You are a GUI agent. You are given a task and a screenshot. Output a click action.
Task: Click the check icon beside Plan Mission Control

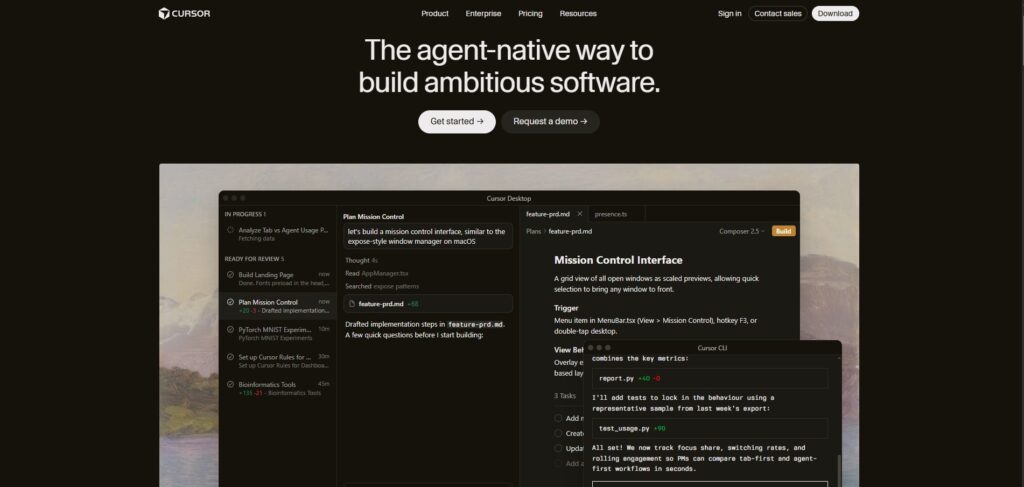pyautogui.click(x=231, y=302)
